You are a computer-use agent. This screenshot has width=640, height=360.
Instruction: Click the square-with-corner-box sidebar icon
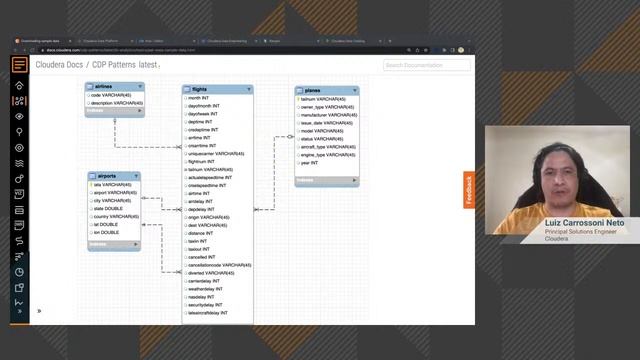pos(19,288)
